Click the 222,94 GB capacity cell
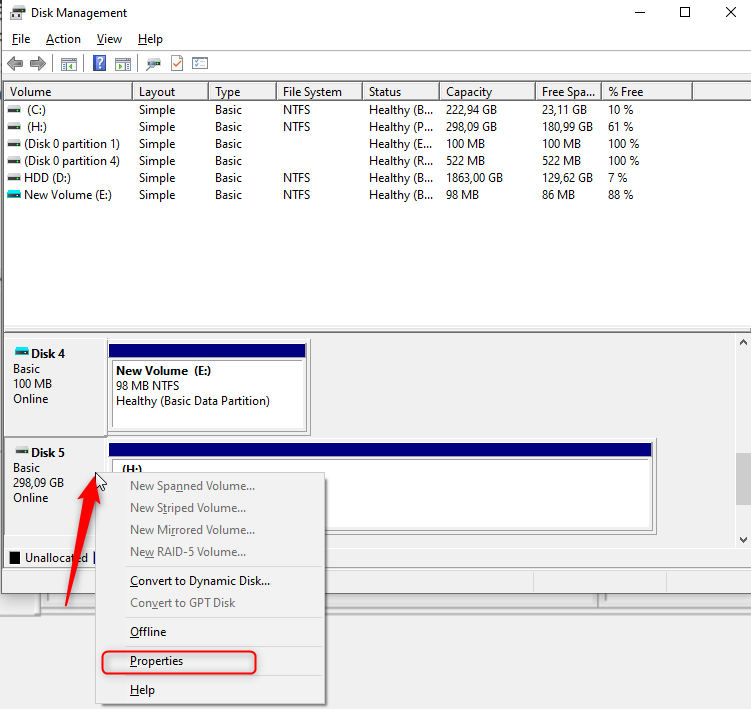Viewport: 751px width, 709px height. coord(471,110)
